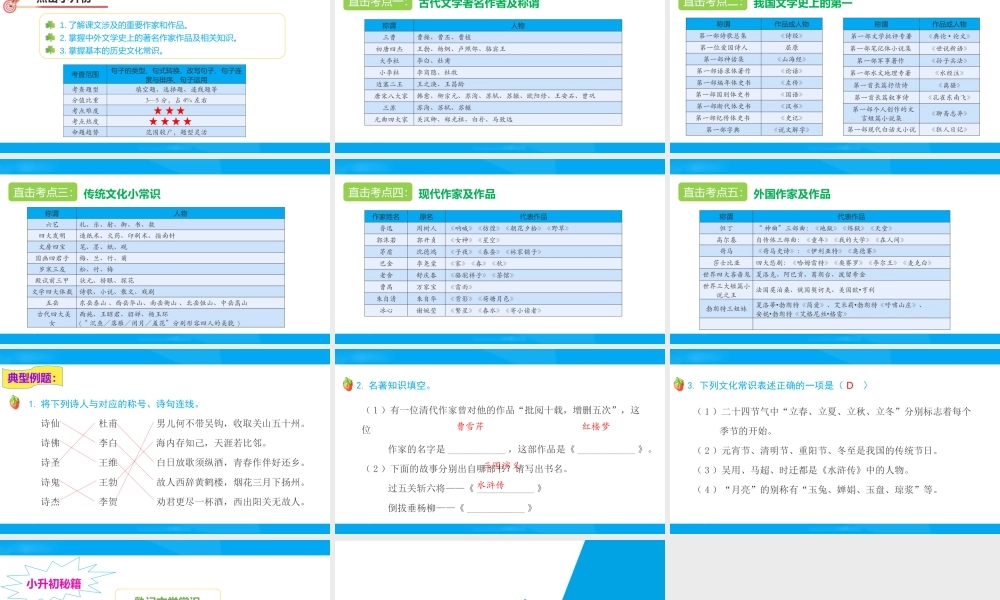Click the 第一部字典 table cell

point(723,129)
